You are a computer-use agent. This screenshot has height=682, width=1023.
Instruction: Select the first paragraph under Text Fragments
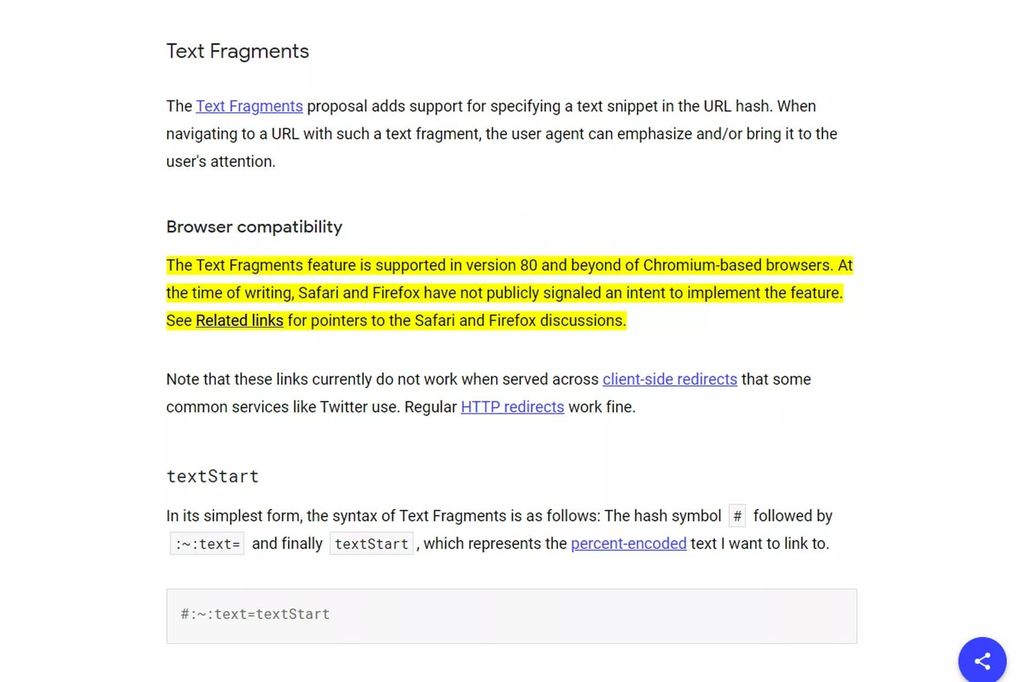[500, 133]
